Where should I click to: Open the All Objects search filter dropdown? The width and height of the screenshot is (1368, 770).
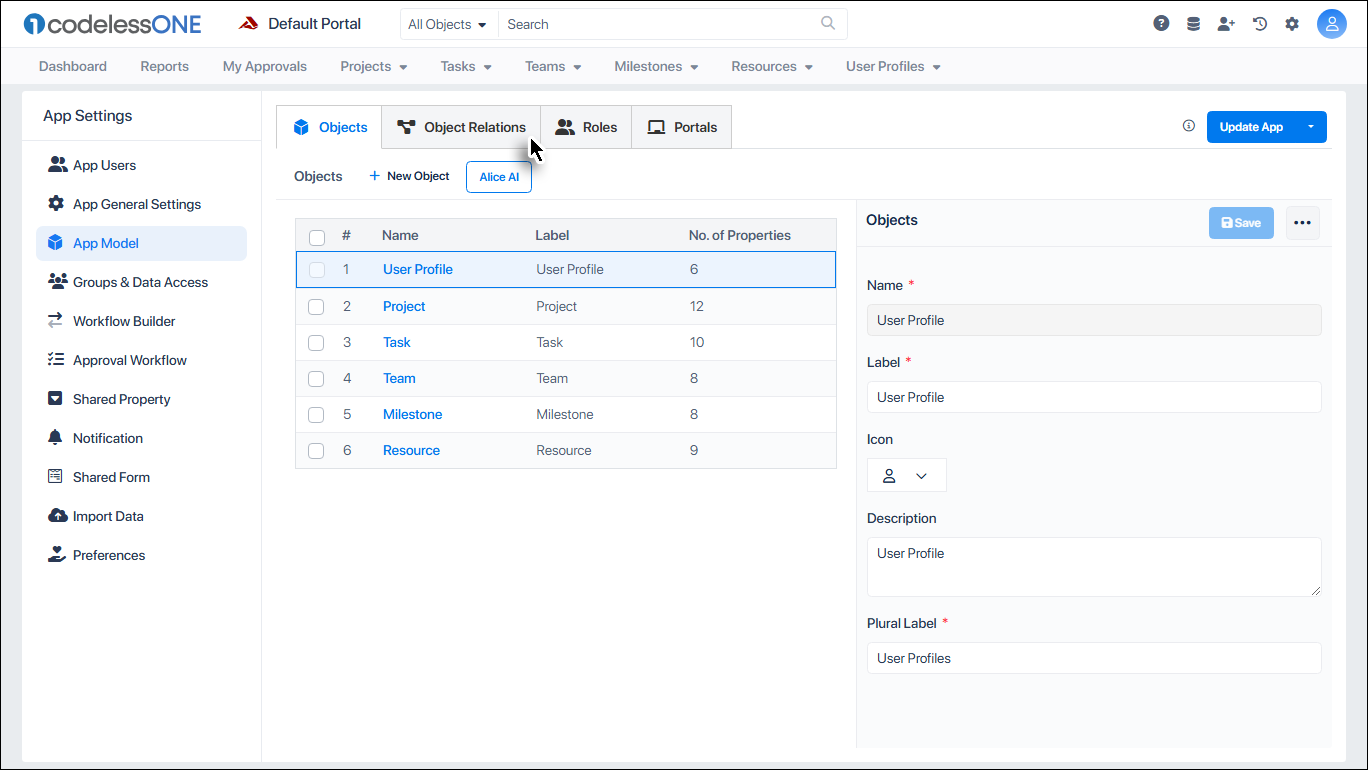449,24
